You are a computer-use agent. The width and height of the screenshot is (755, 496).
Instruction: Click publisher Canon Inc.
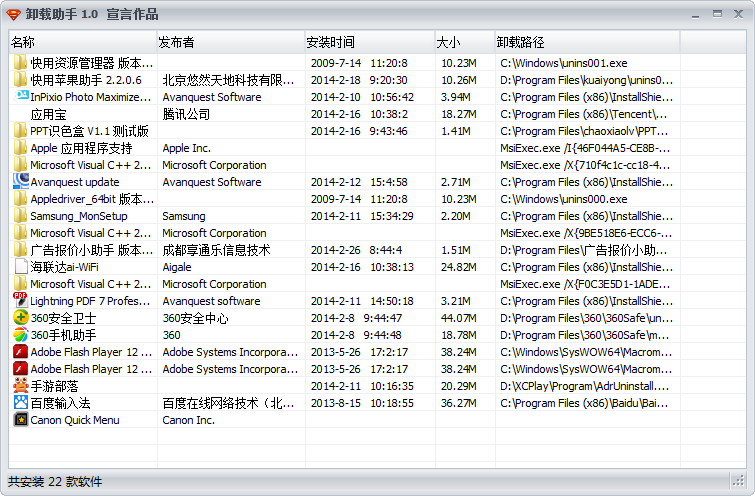pos(188,420)
